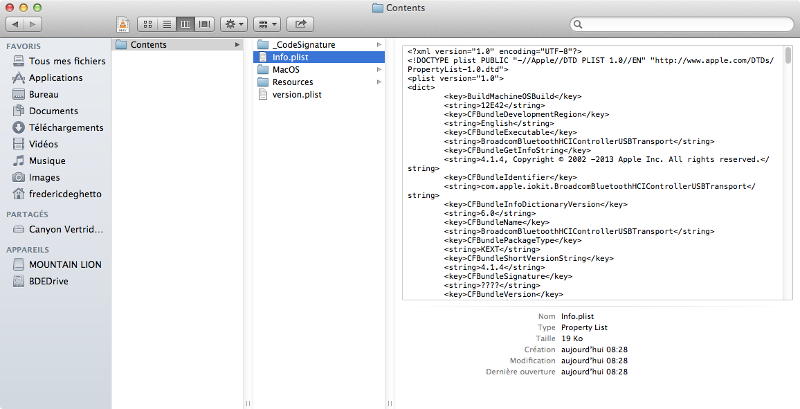Click the Contents title bar folder icon
The width and height of the screenshot is (800, 409).
[378, 8]
